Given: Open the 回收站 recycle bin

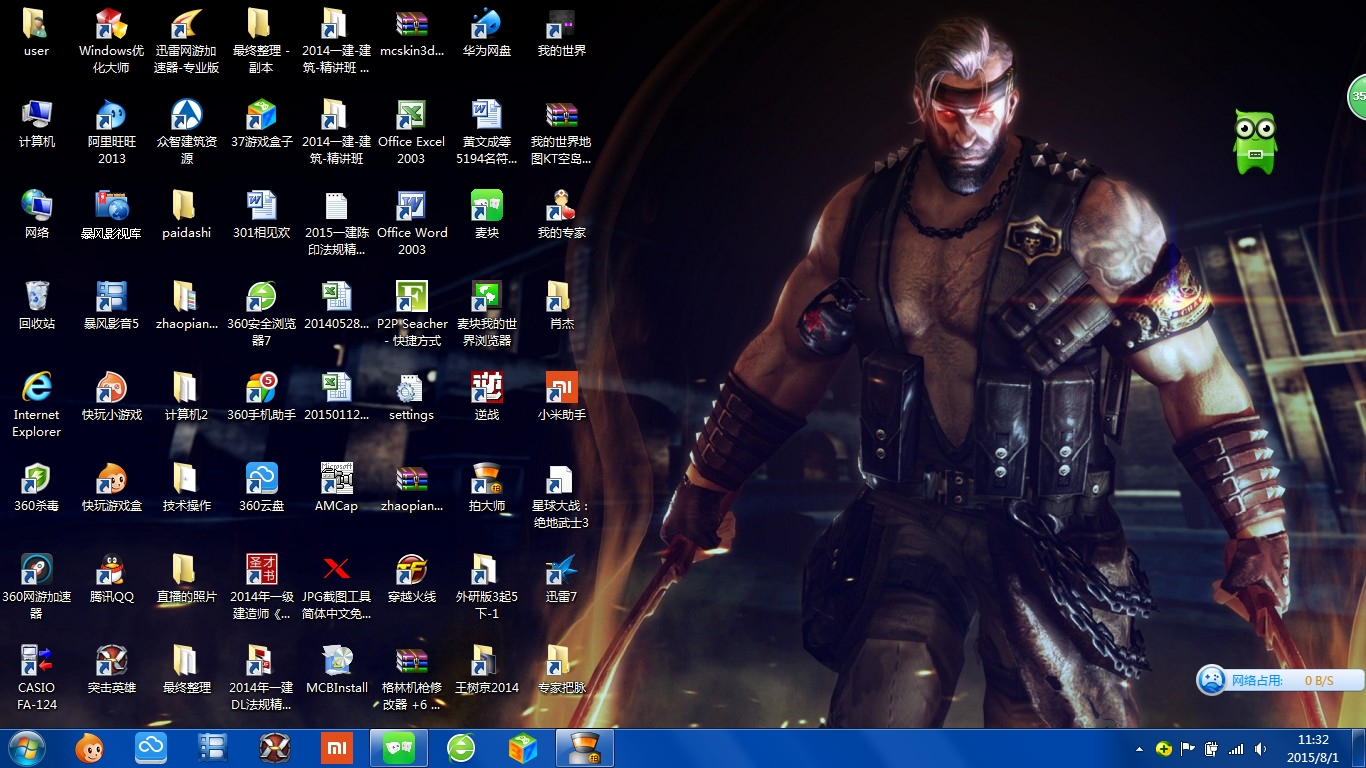Looking at the screenshot, I should coord(36,306).
